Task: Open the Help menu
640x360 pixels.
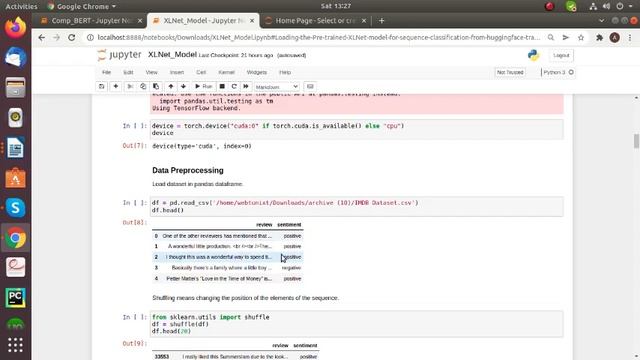Action: [285, 72]
